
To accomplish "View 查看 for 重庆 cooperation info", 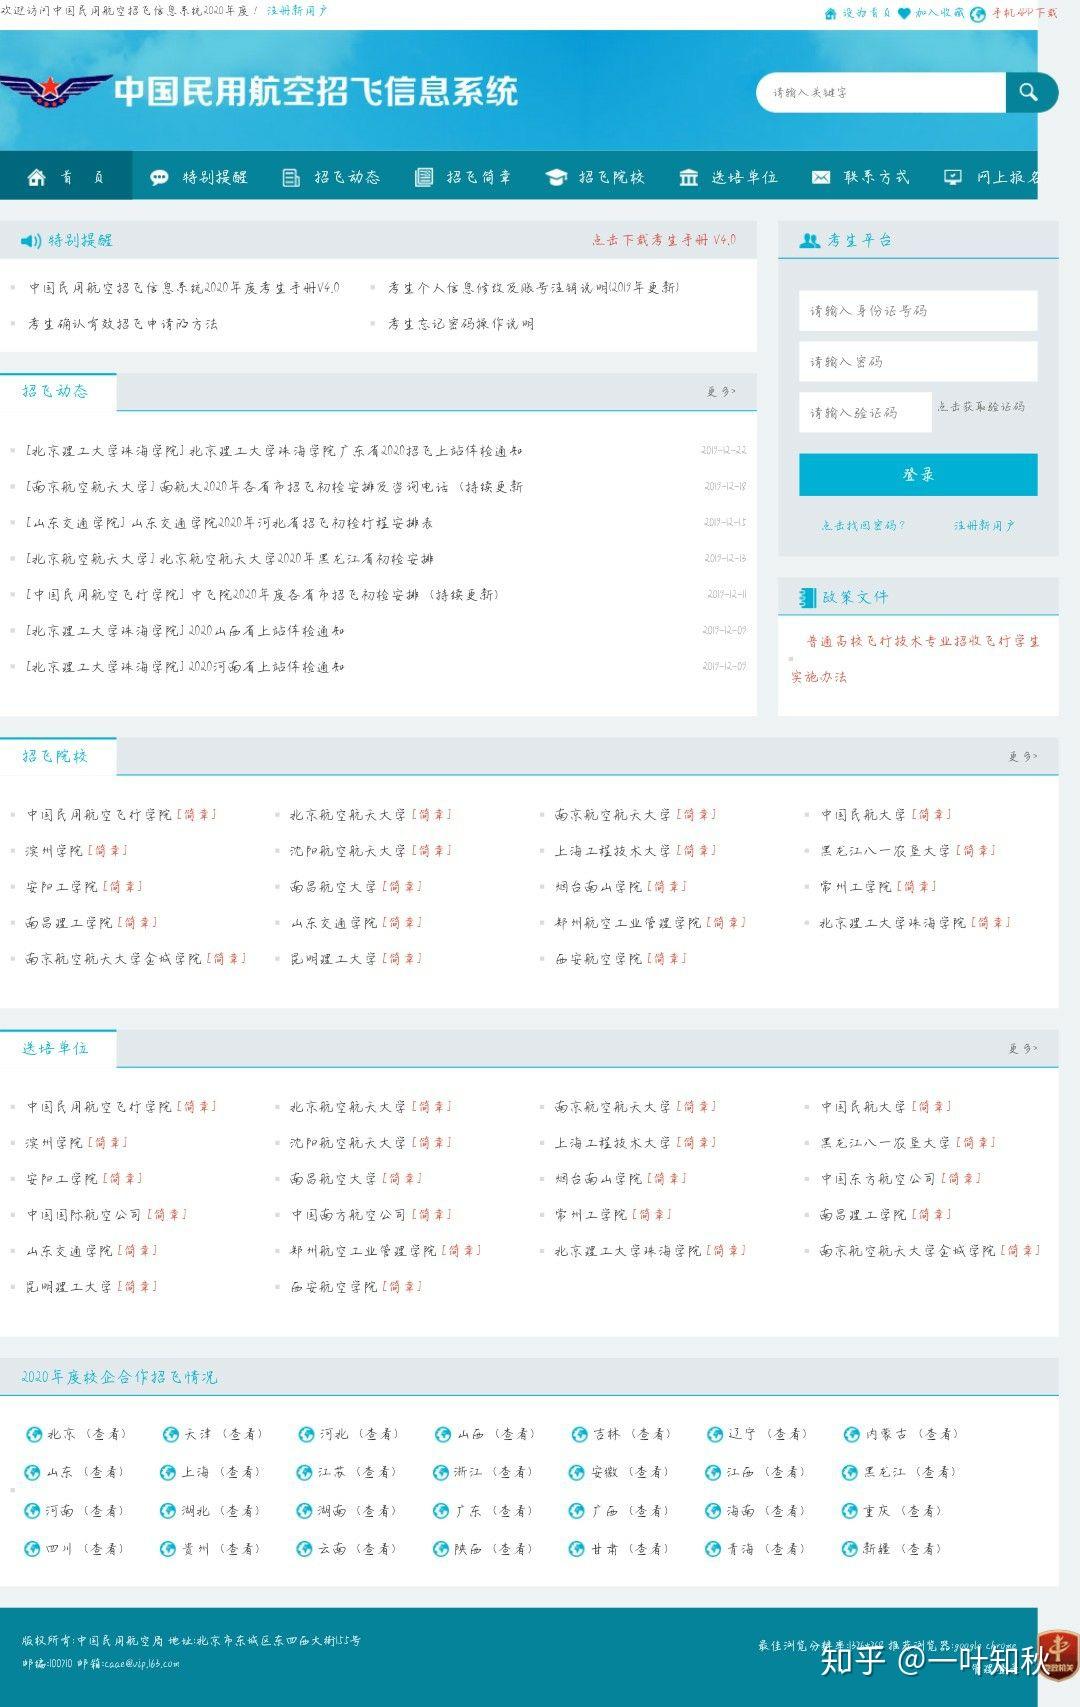I will point(918,1511).
